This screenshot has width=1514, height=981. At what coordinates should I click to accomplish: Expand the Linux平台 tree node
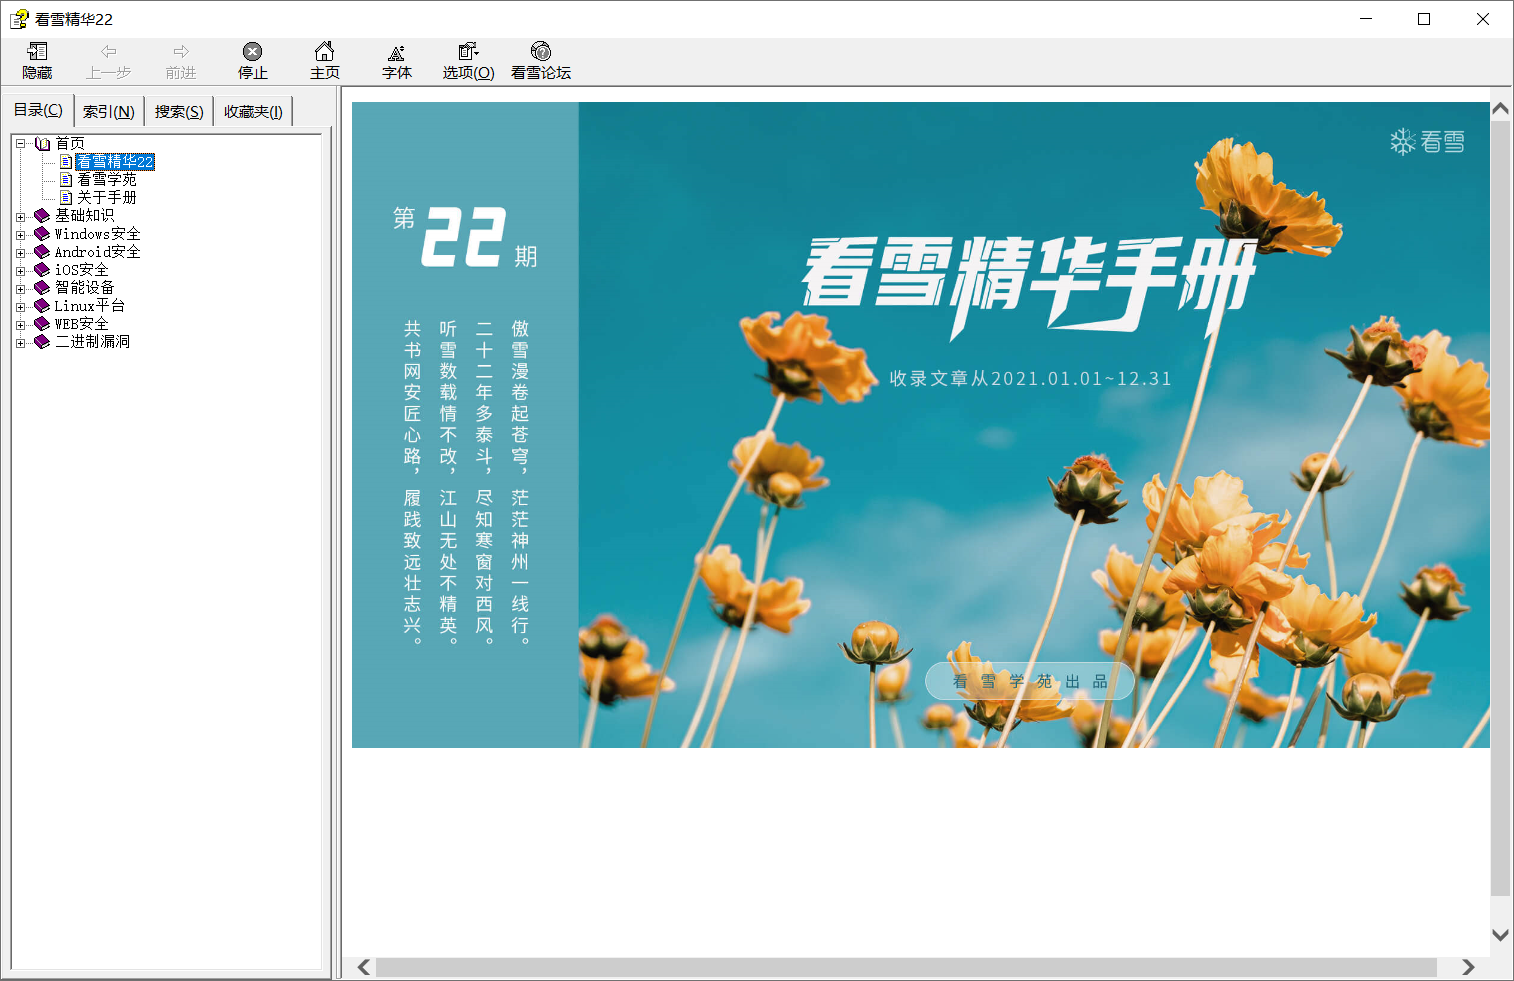(20, 307)
